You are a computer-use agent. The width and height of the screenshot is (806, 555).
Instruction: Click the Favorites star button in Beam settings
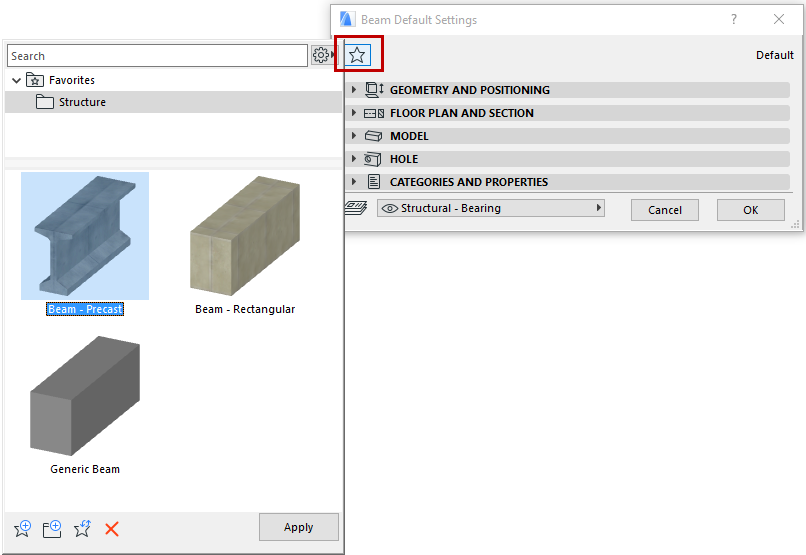click(x=357, y=54)
